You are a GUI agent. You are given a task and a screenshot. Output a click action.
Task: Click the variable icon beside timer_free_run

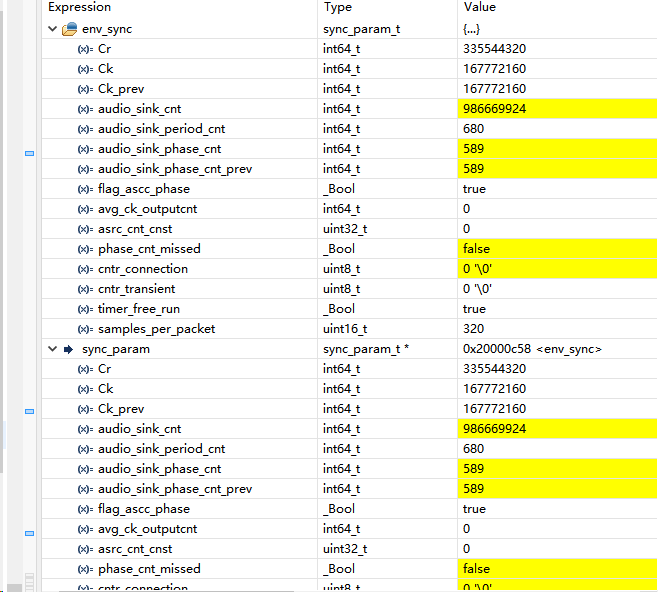click(x=85, y=309)
